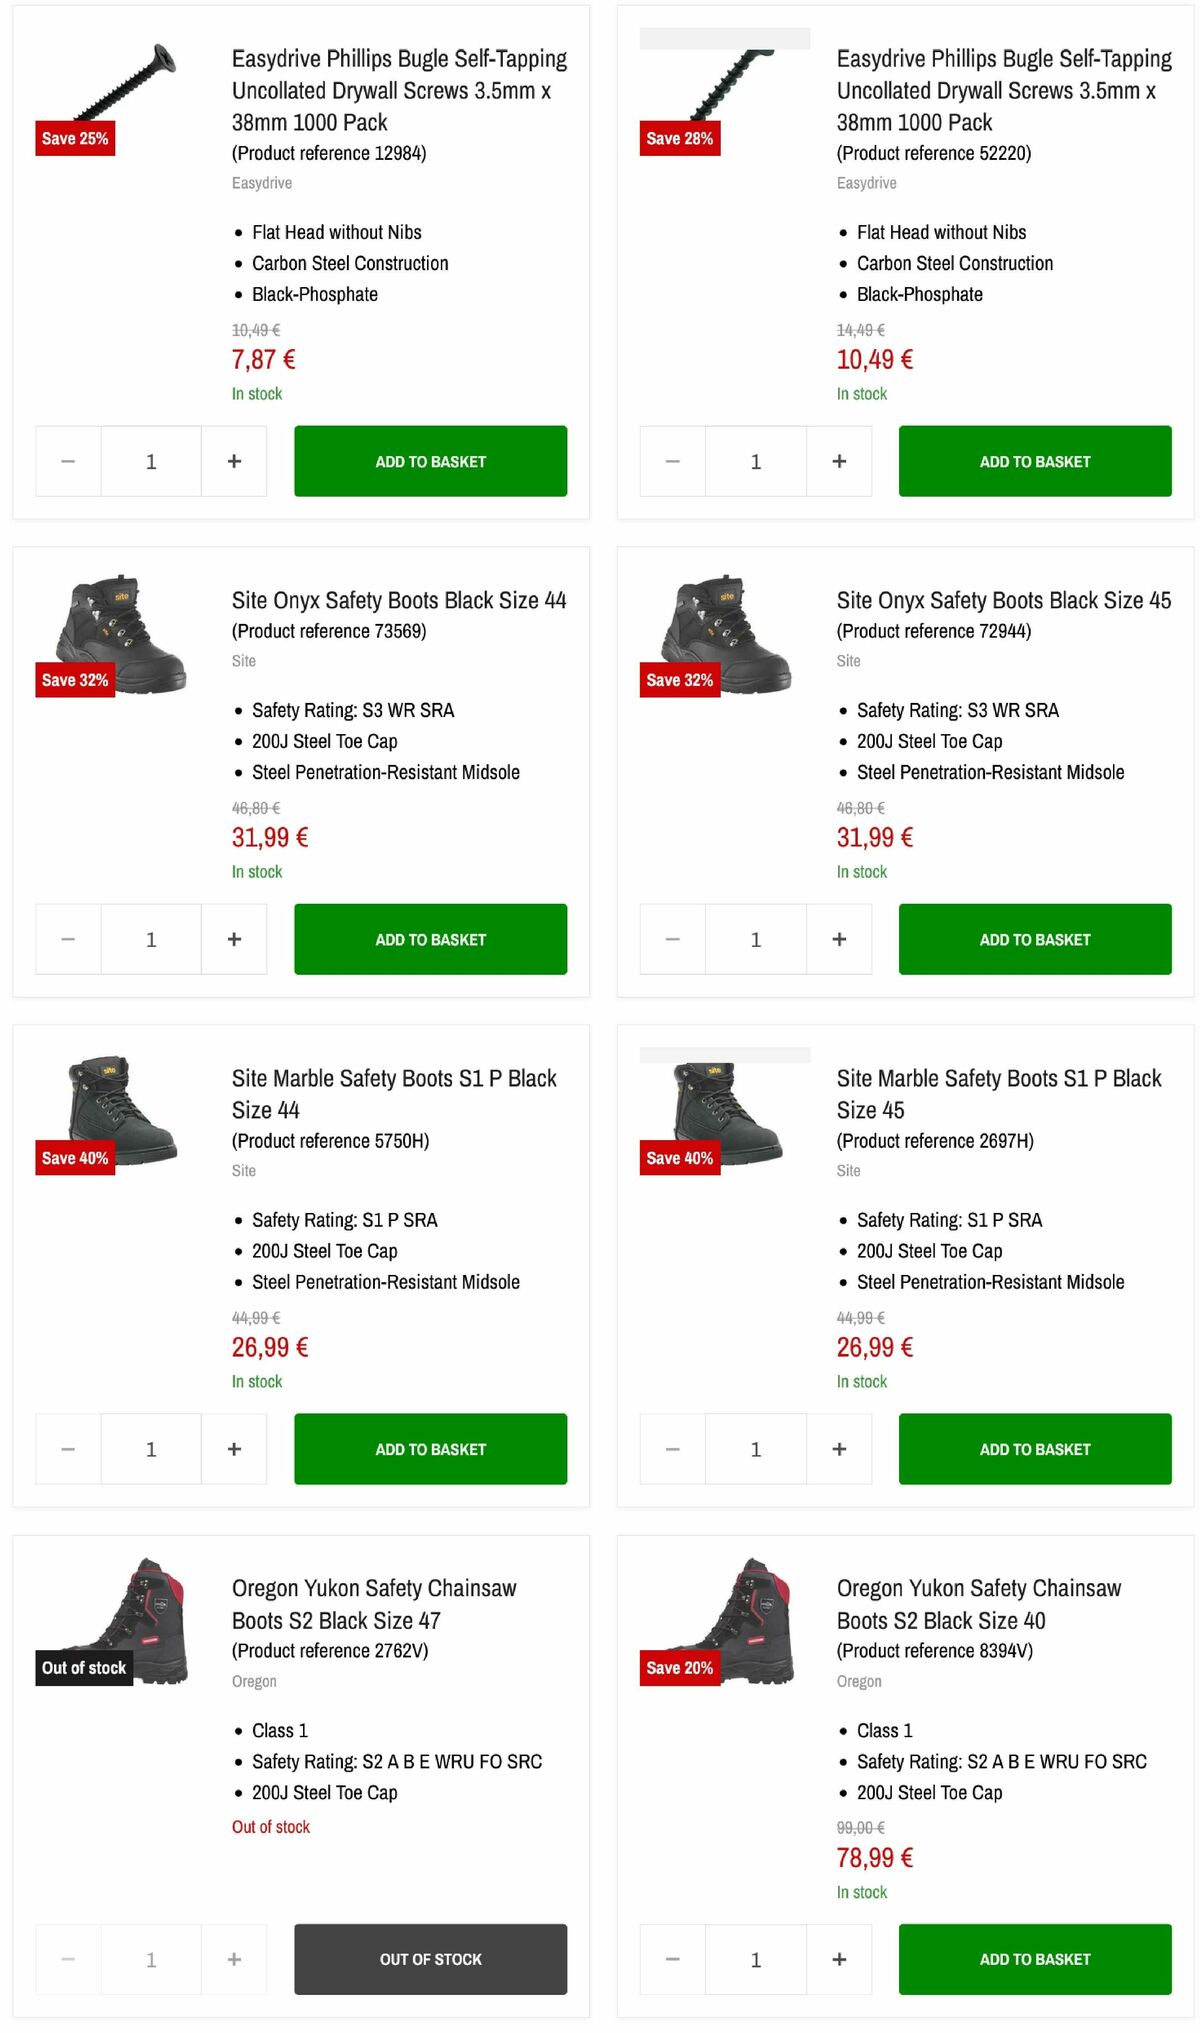Screen dimensions: 1200x2033
Task: Add Site Marble Boots Size 44 to basket
Action: pyautogui.click(x=430, y=1449)
